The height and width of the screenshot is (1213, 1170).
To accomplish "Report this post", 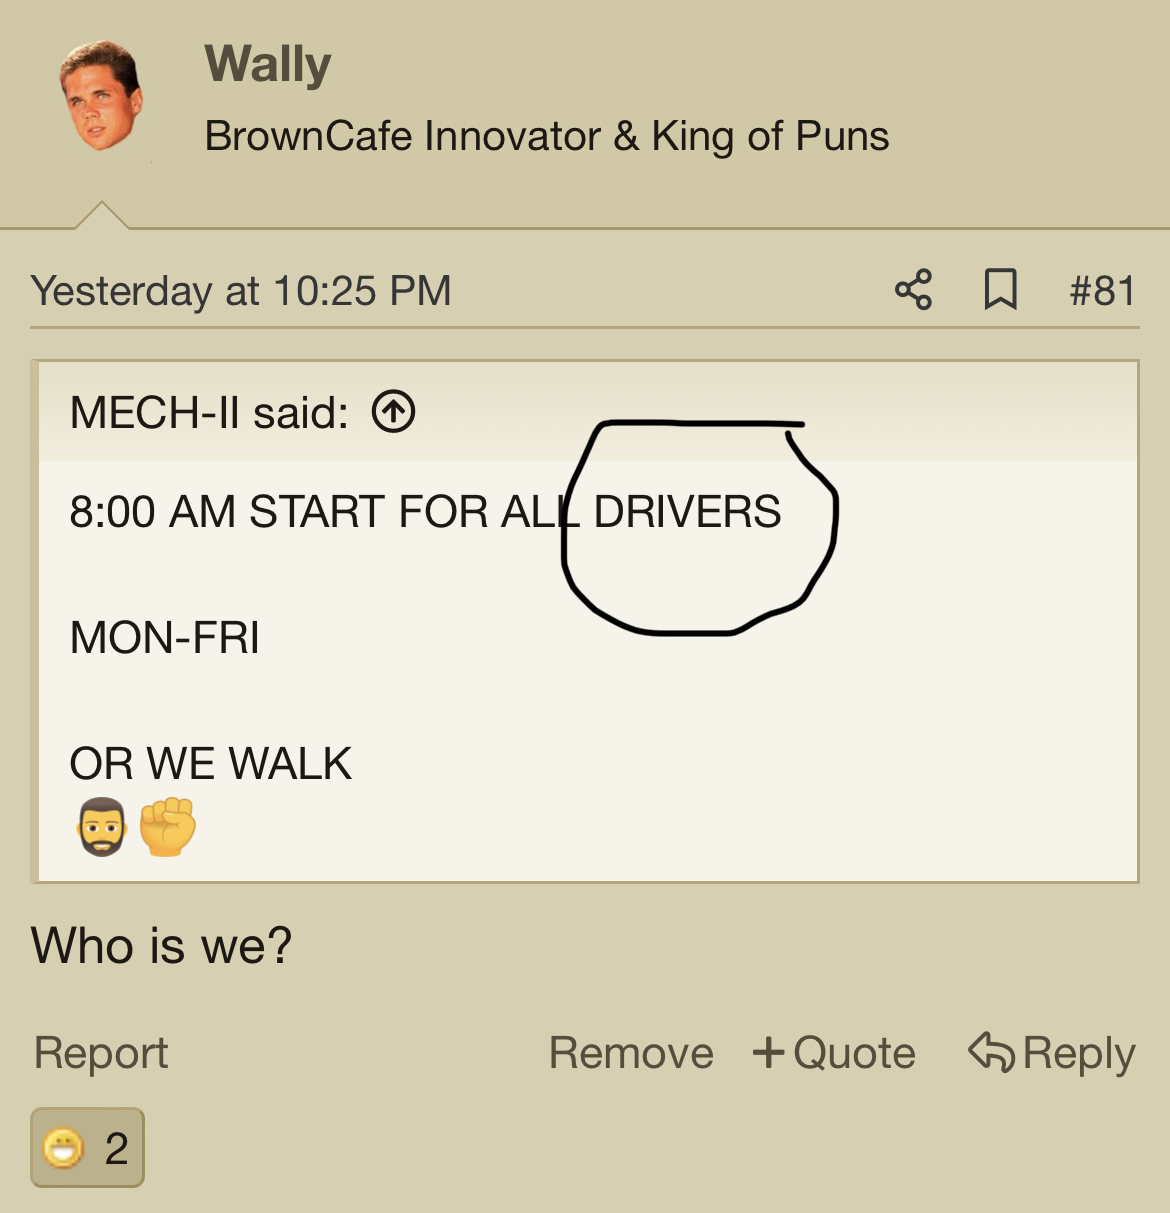I will tap(101, 1053).
